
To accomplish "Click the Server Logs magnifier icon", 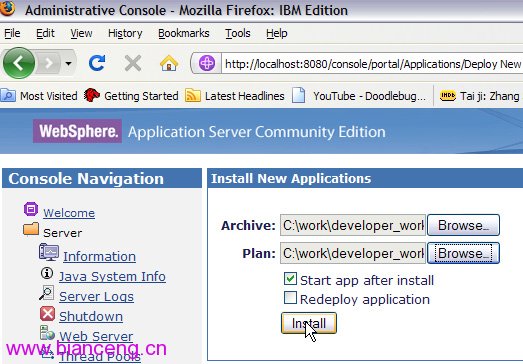I will [46, 293].
